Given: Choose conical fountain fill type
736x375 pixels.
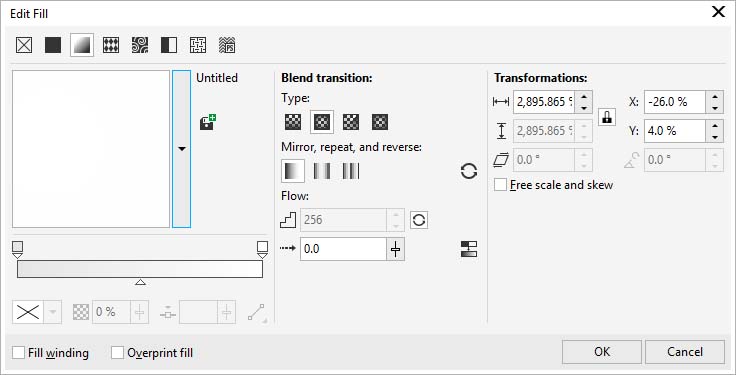Looking at the screenshot, I should click(x=351, y=122).
